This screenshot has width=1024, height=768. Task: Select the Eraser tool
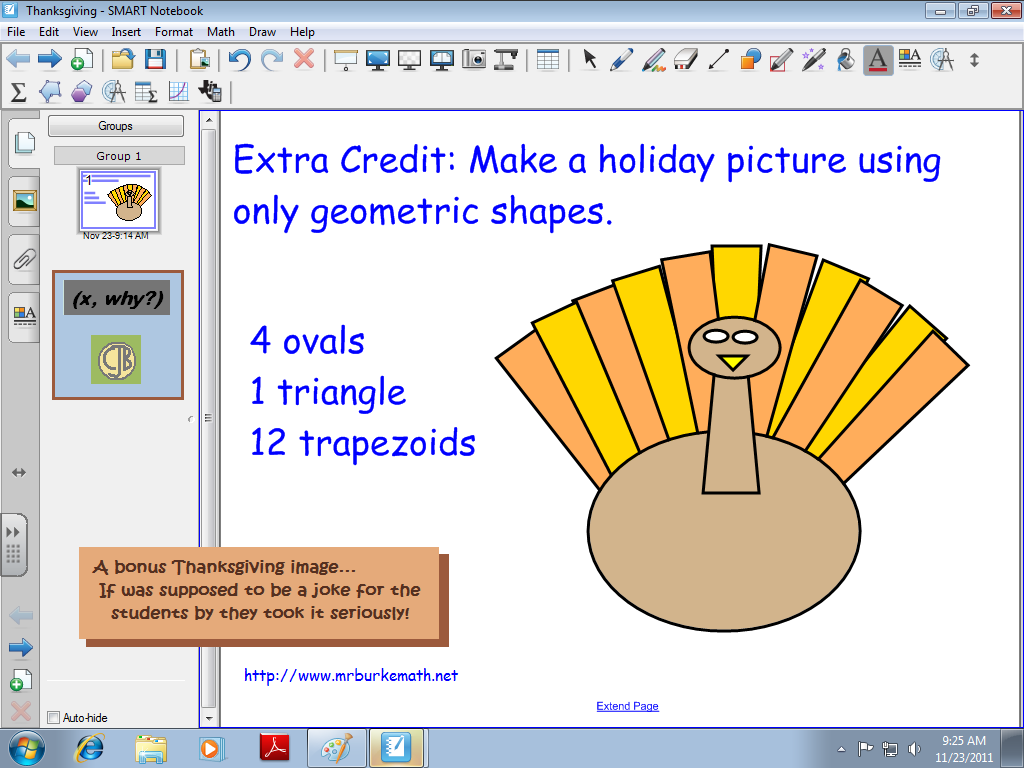point(685,59)
